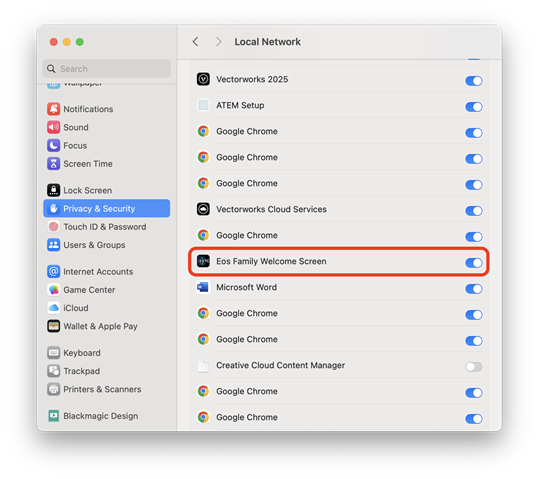538x479 pixels.
Task: Select Privacy & Security in sidebar
Action: (x=107, y=208)
